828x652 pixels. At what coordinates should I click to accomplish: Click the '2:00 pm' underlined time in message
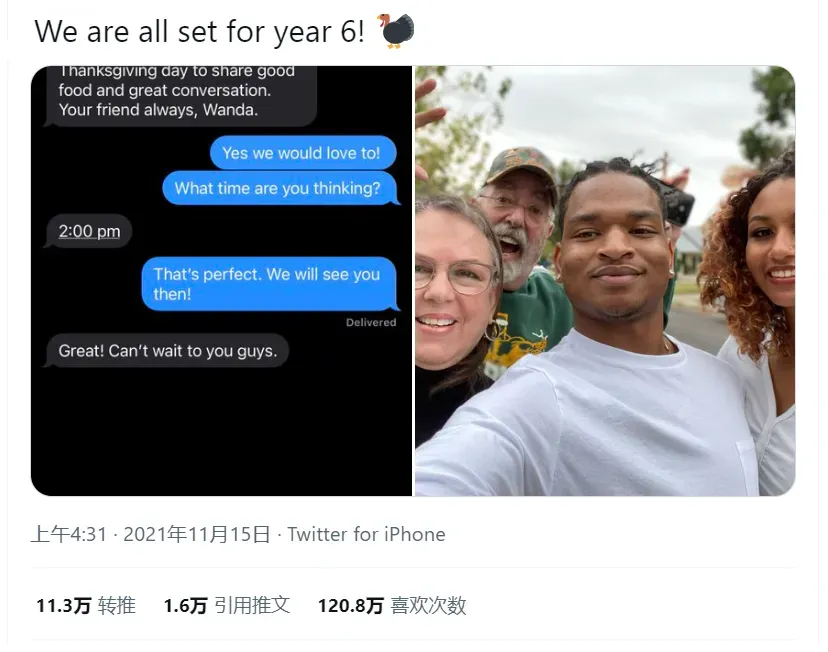click(x=89, y=231)
